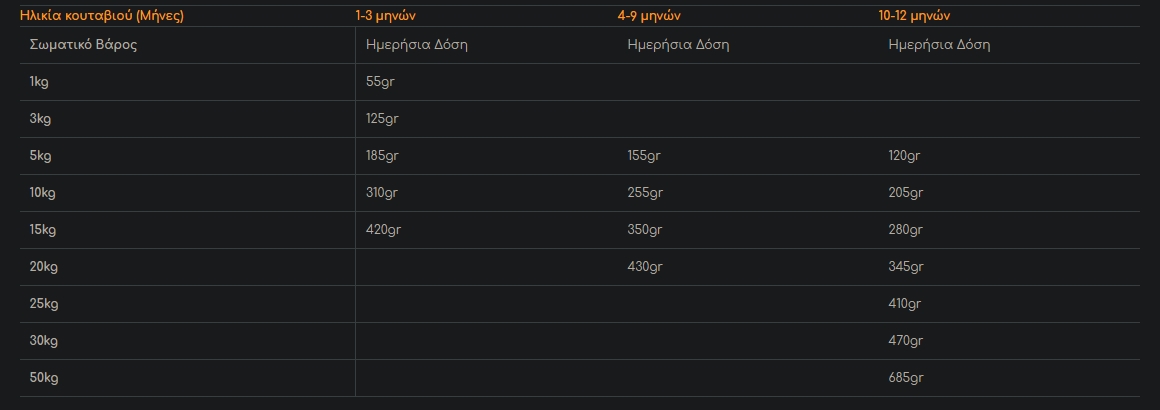Screen dimensions: 1160x410
Task: Click the 155gr dose value
Action: (x=644, y=156)
